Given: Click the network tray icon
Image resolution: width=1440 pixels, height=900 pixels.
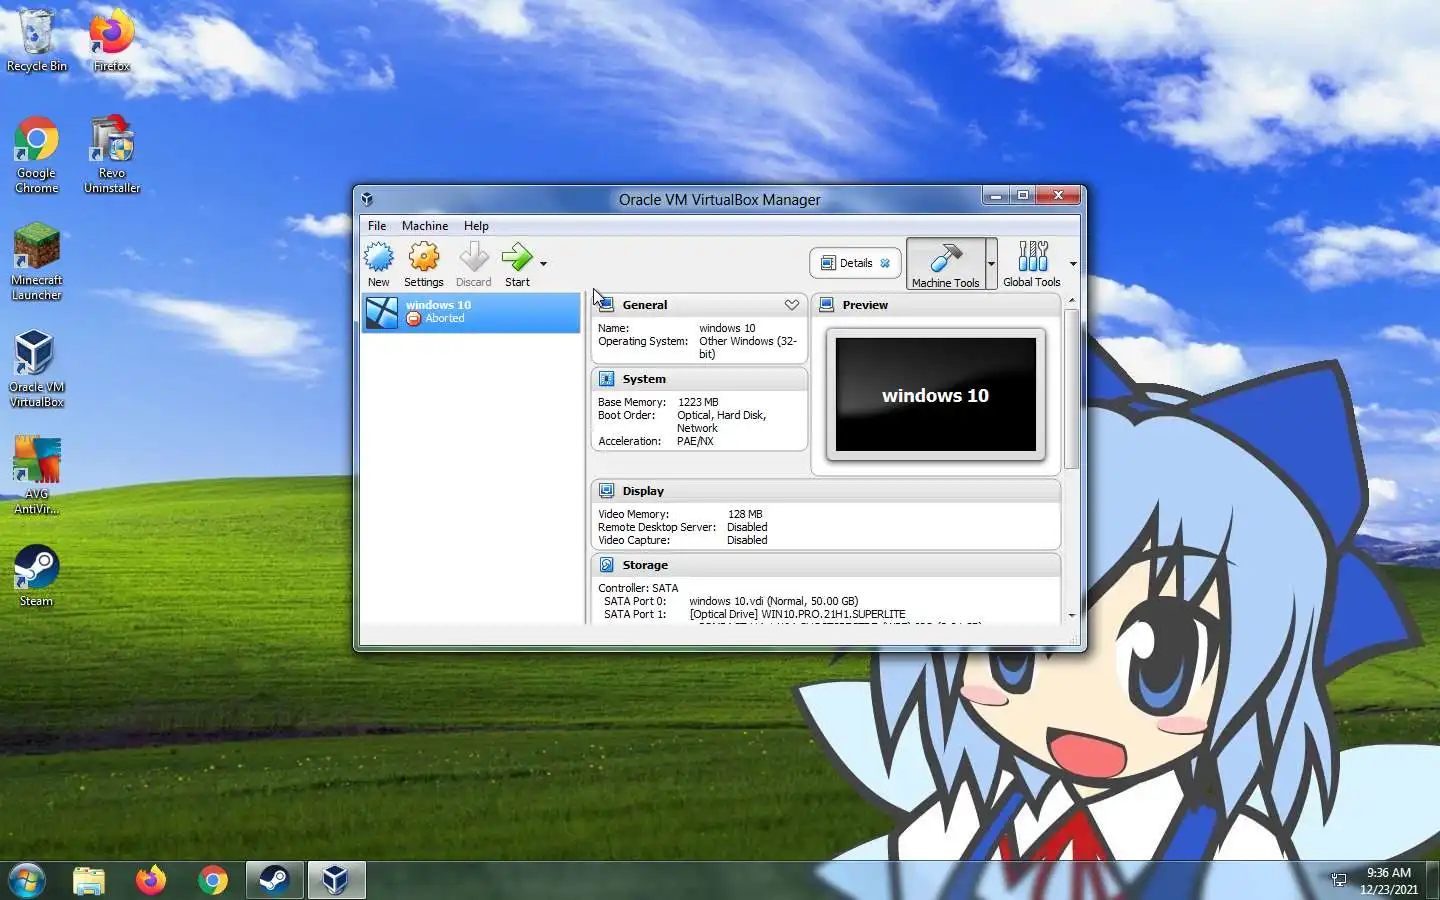Looking at the screenshot, I should click(x=1339, y=880).
